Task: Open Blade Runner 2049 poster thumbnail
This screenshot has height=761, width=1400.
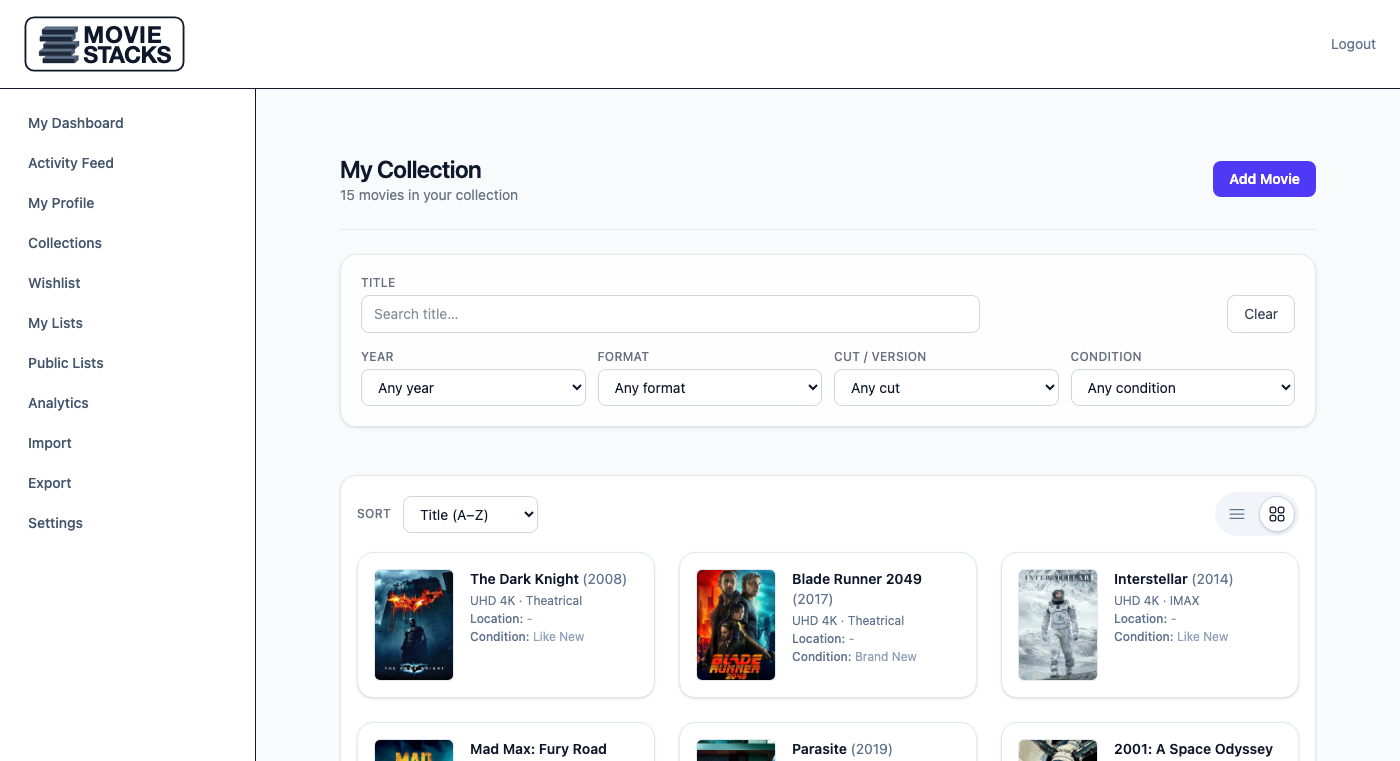Action: click(x=736, y=625)
